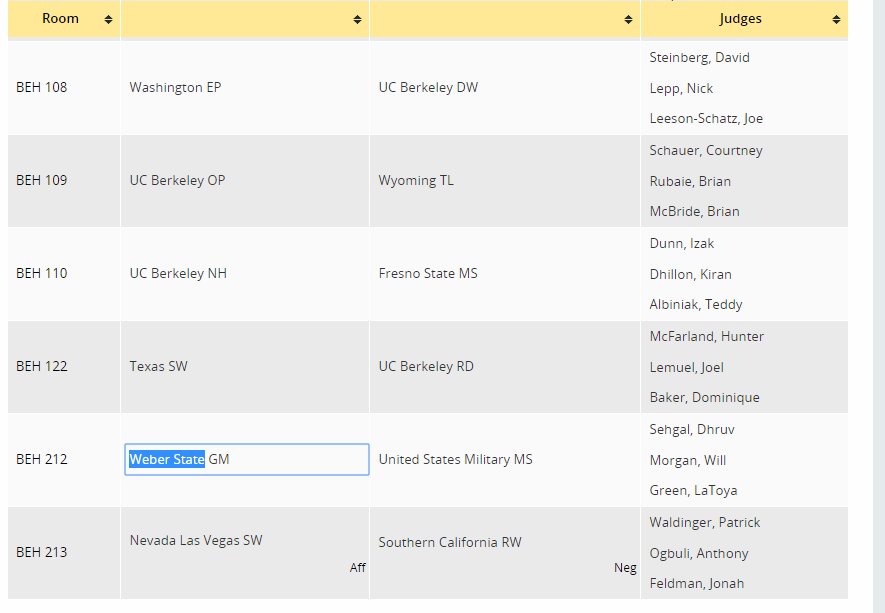Click the Fresno State MS team entry
885x613 pixels.
(x=428, y=274)
